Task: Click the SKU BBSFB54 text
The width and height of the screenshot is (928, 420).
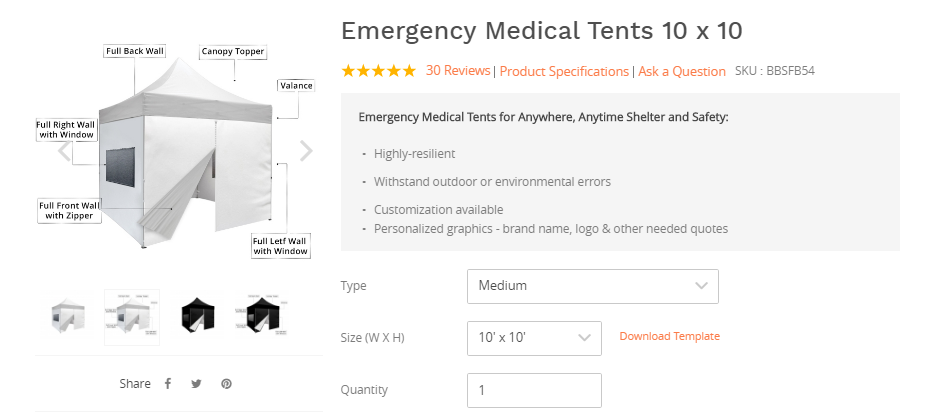Action: 775,71
